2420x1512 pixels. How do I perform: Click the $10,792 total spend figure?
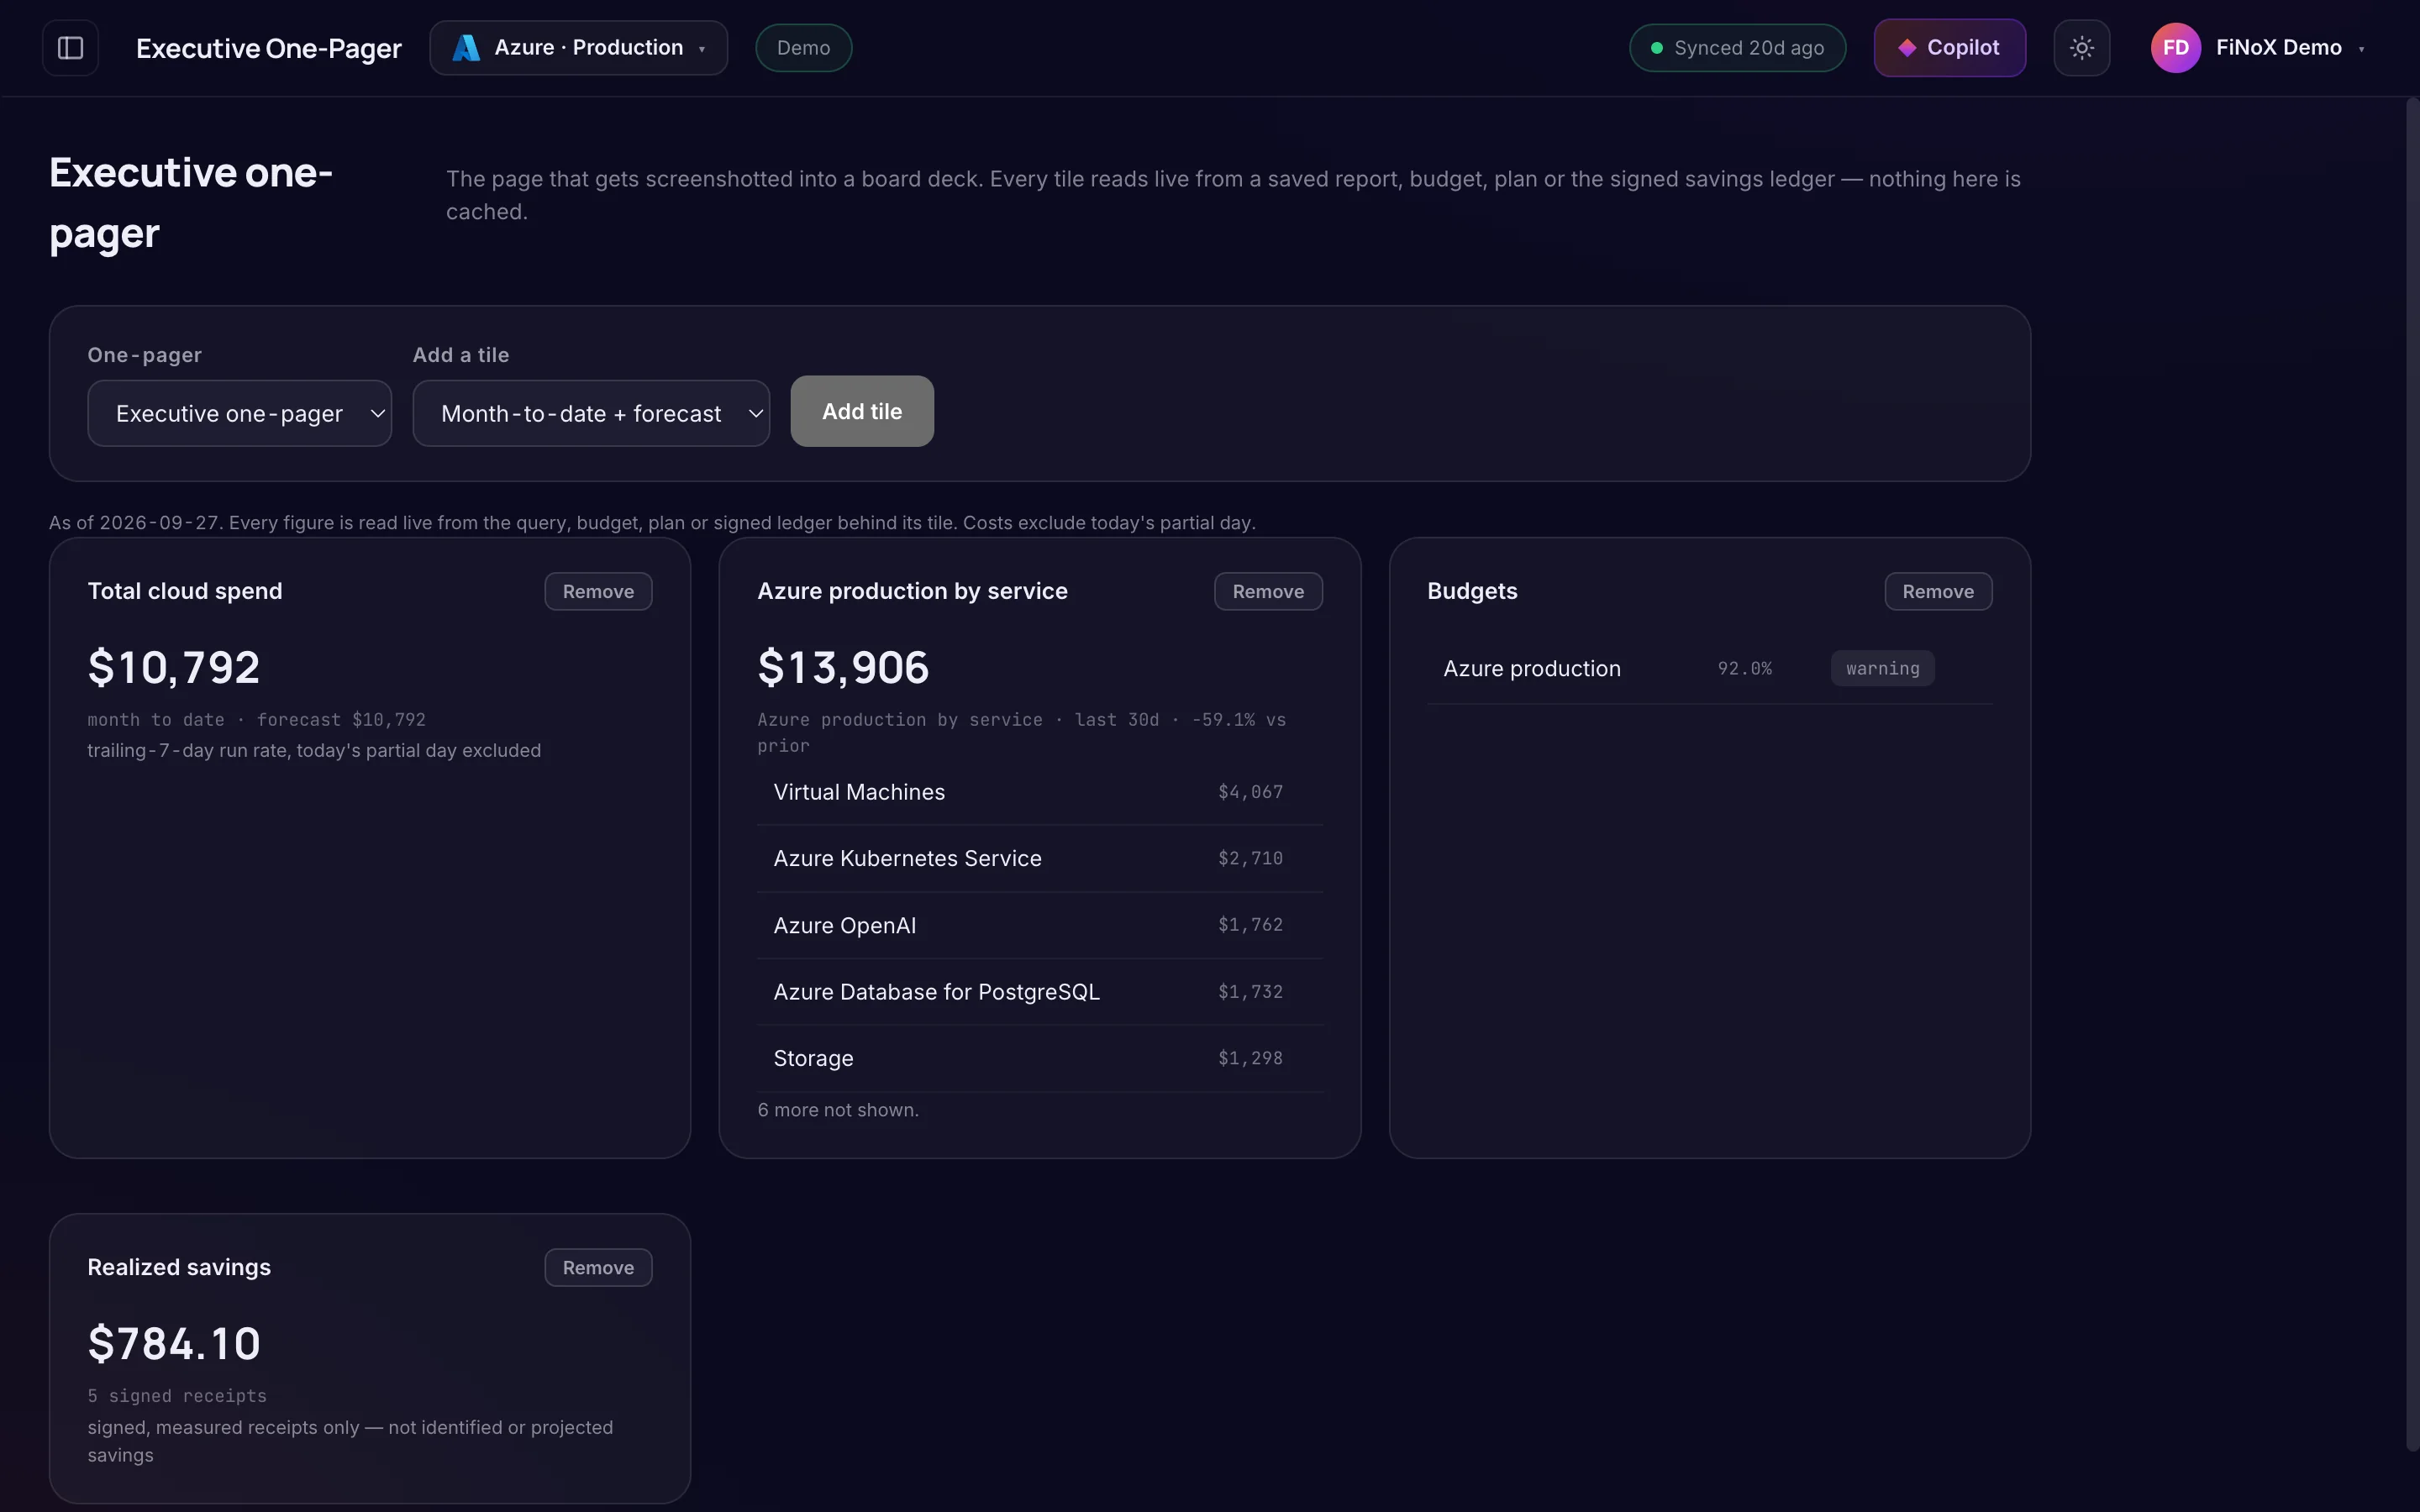click(x=174, y=667)
